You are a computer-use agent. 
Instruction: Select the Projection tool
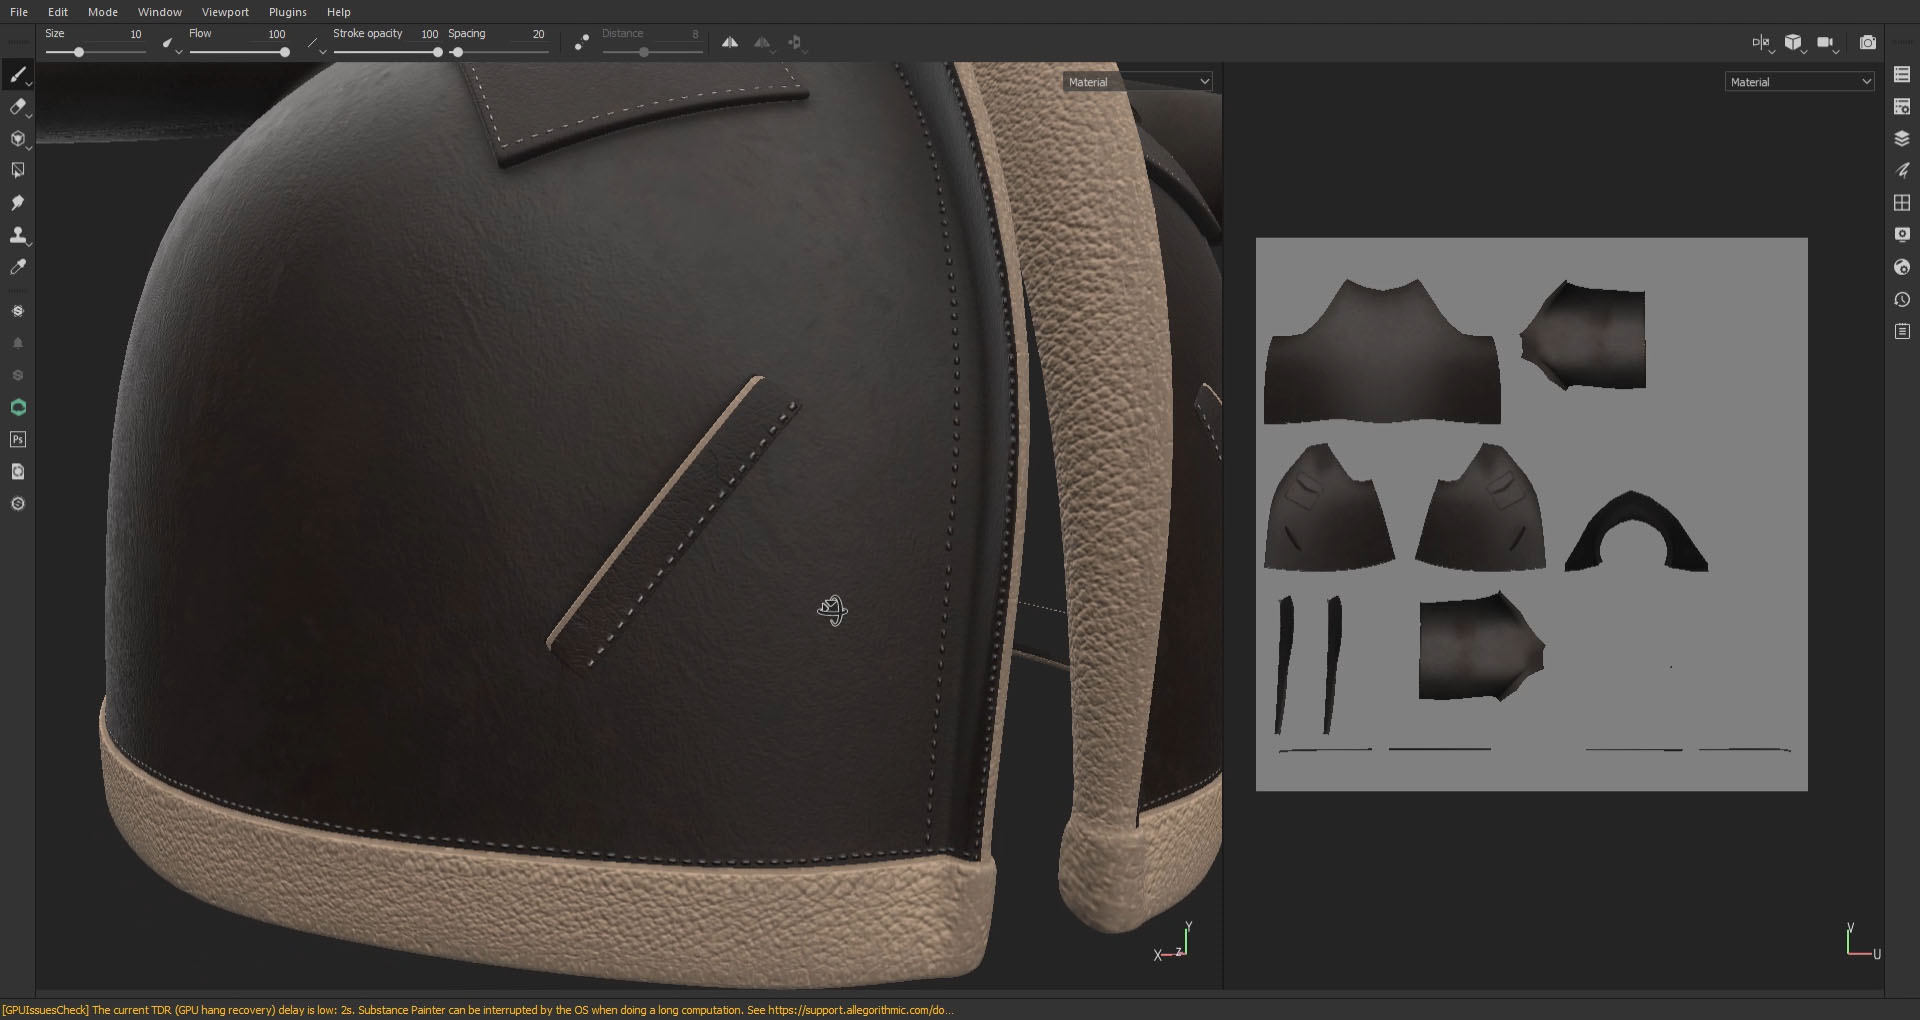click(x=17, y=139)
